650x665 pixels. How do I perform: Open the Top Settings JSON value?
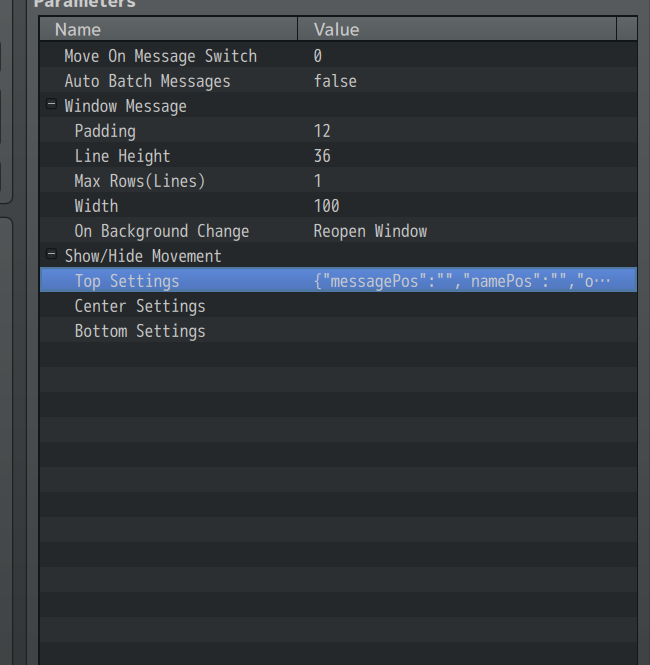coord(461,281)
